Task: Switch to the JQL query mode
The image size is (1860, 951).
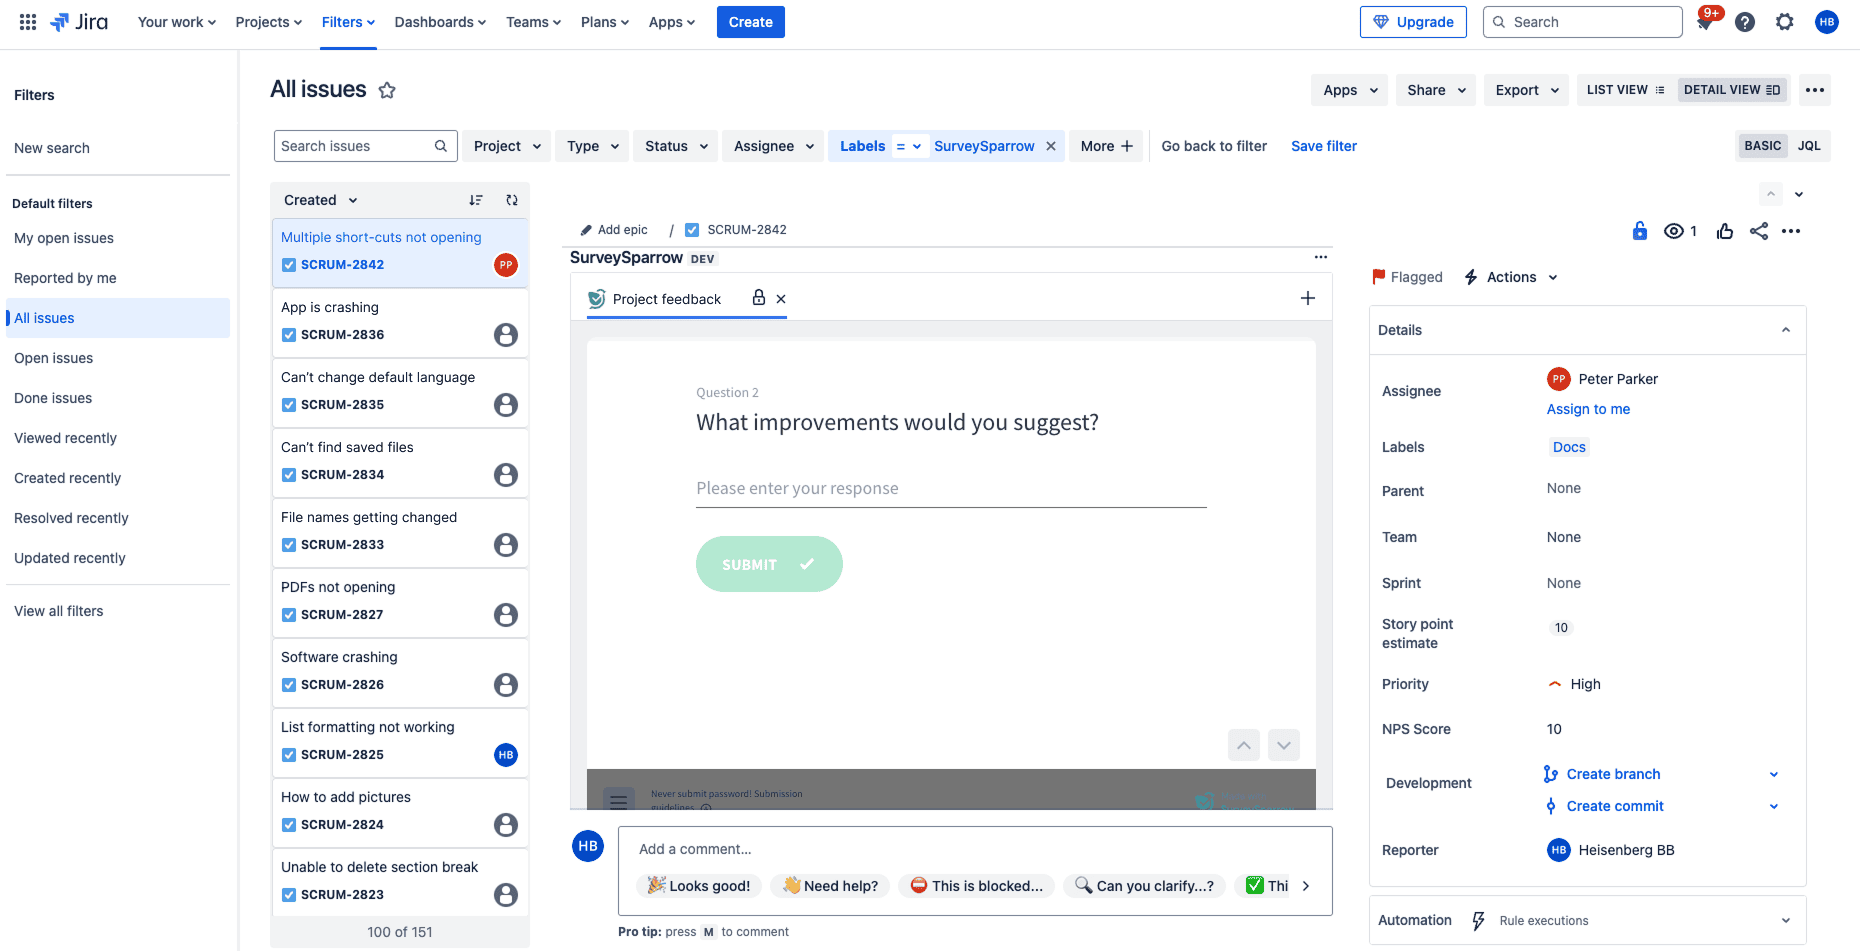Action: [x=1809, y=145]
